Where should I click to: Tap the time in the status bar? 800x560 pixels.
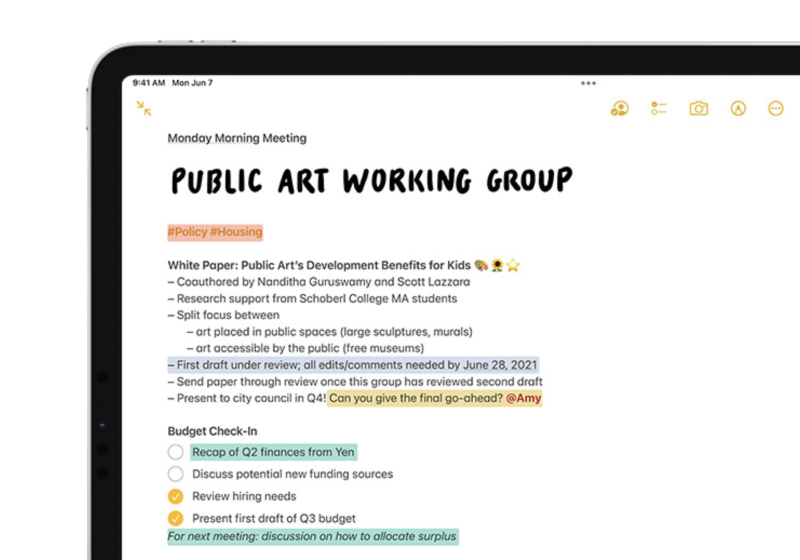[x=148, y=83]
